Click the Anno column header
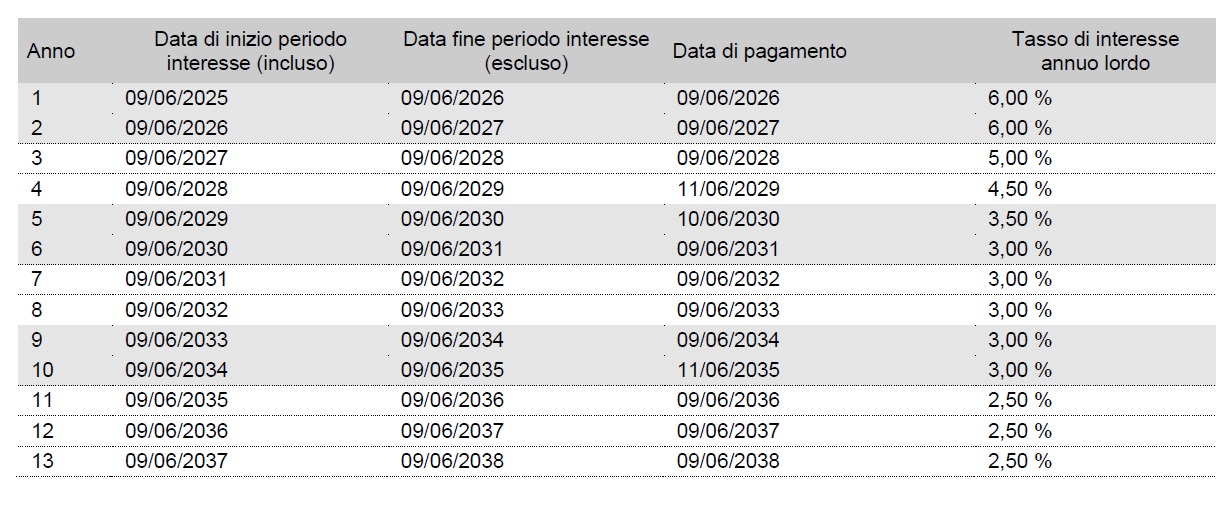 click(x=51, y=51)
